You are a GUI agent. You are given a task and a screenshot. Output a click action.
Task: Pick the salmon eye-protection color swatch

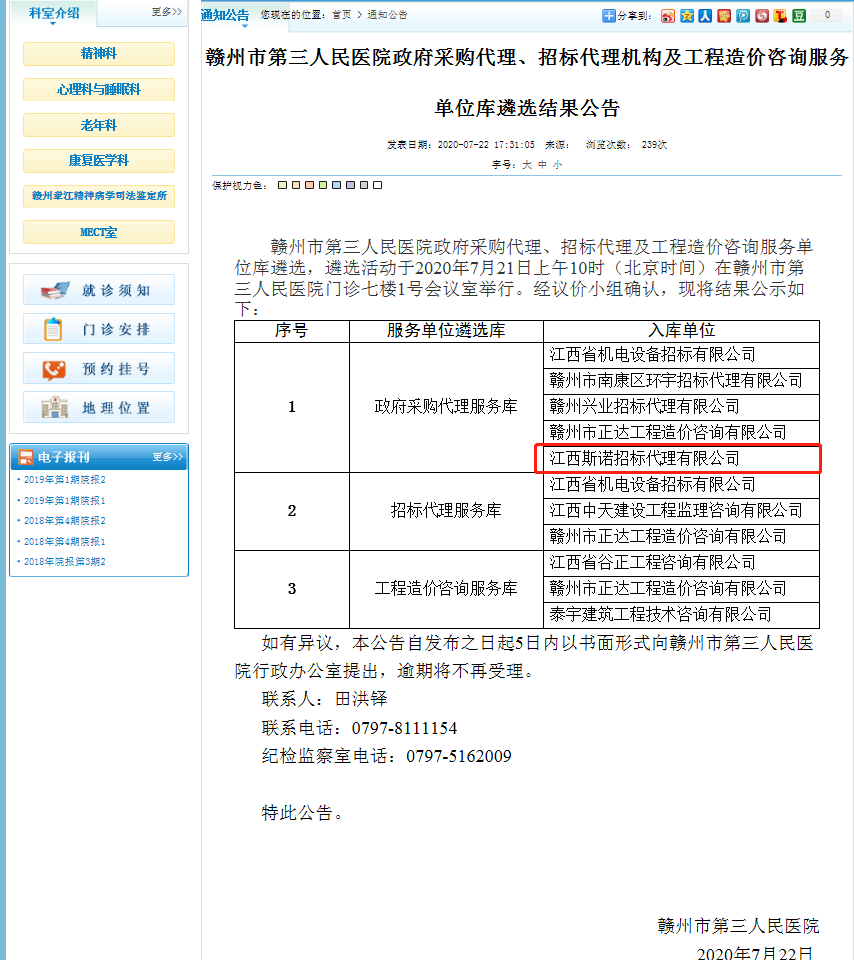click(309, 185)
